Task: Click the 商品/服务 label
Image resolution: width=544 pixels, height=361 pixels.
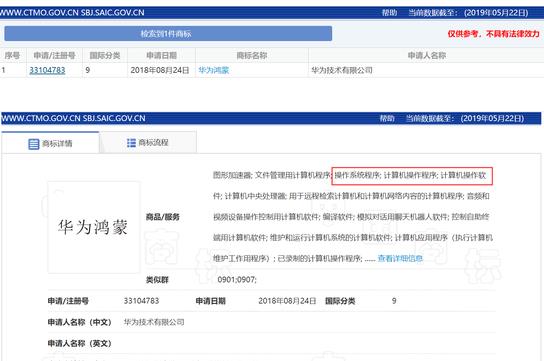Action: click(x=163, y=217)
